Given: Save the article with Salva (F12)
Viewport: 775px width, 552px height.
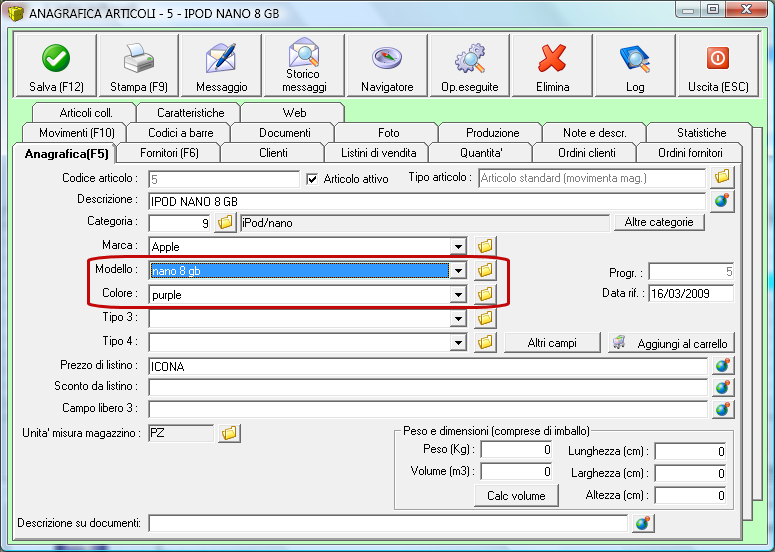Looking at the screenshot, I should click(x=55, y=65).
